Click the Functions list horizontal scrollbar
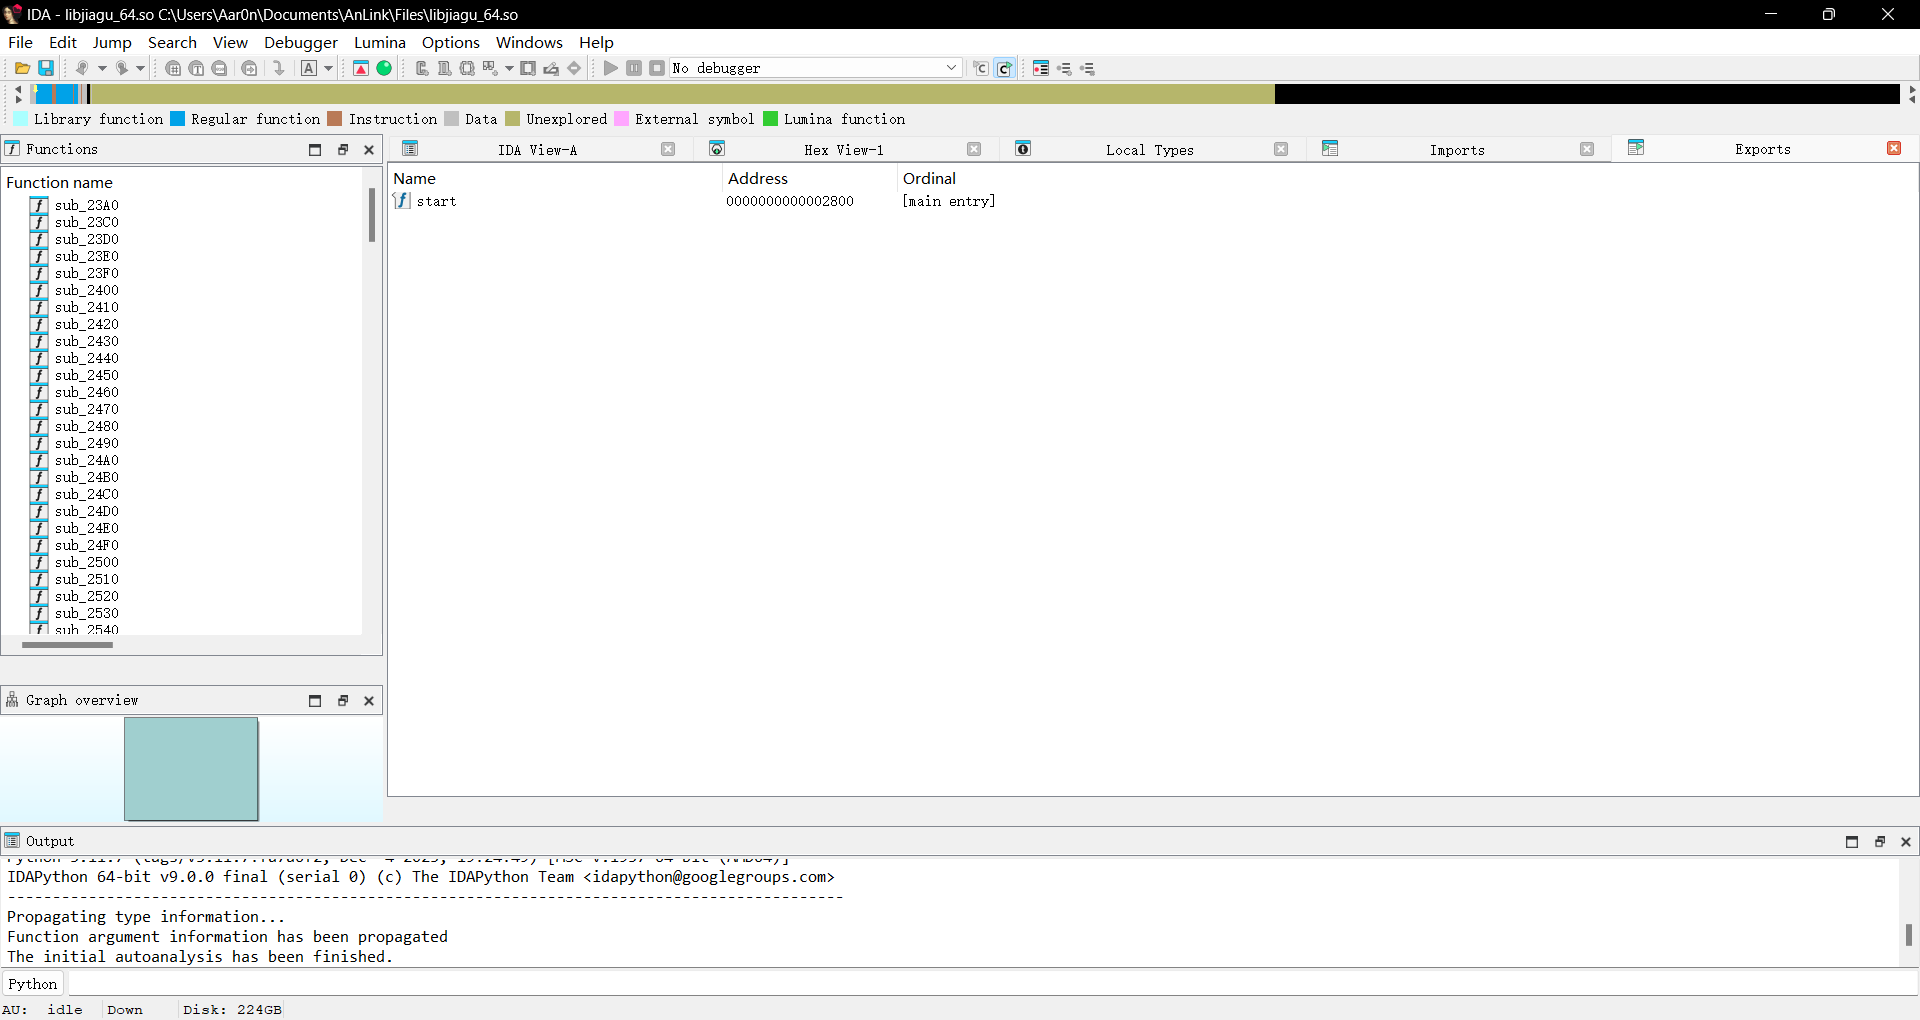 (x=68, y=645)
